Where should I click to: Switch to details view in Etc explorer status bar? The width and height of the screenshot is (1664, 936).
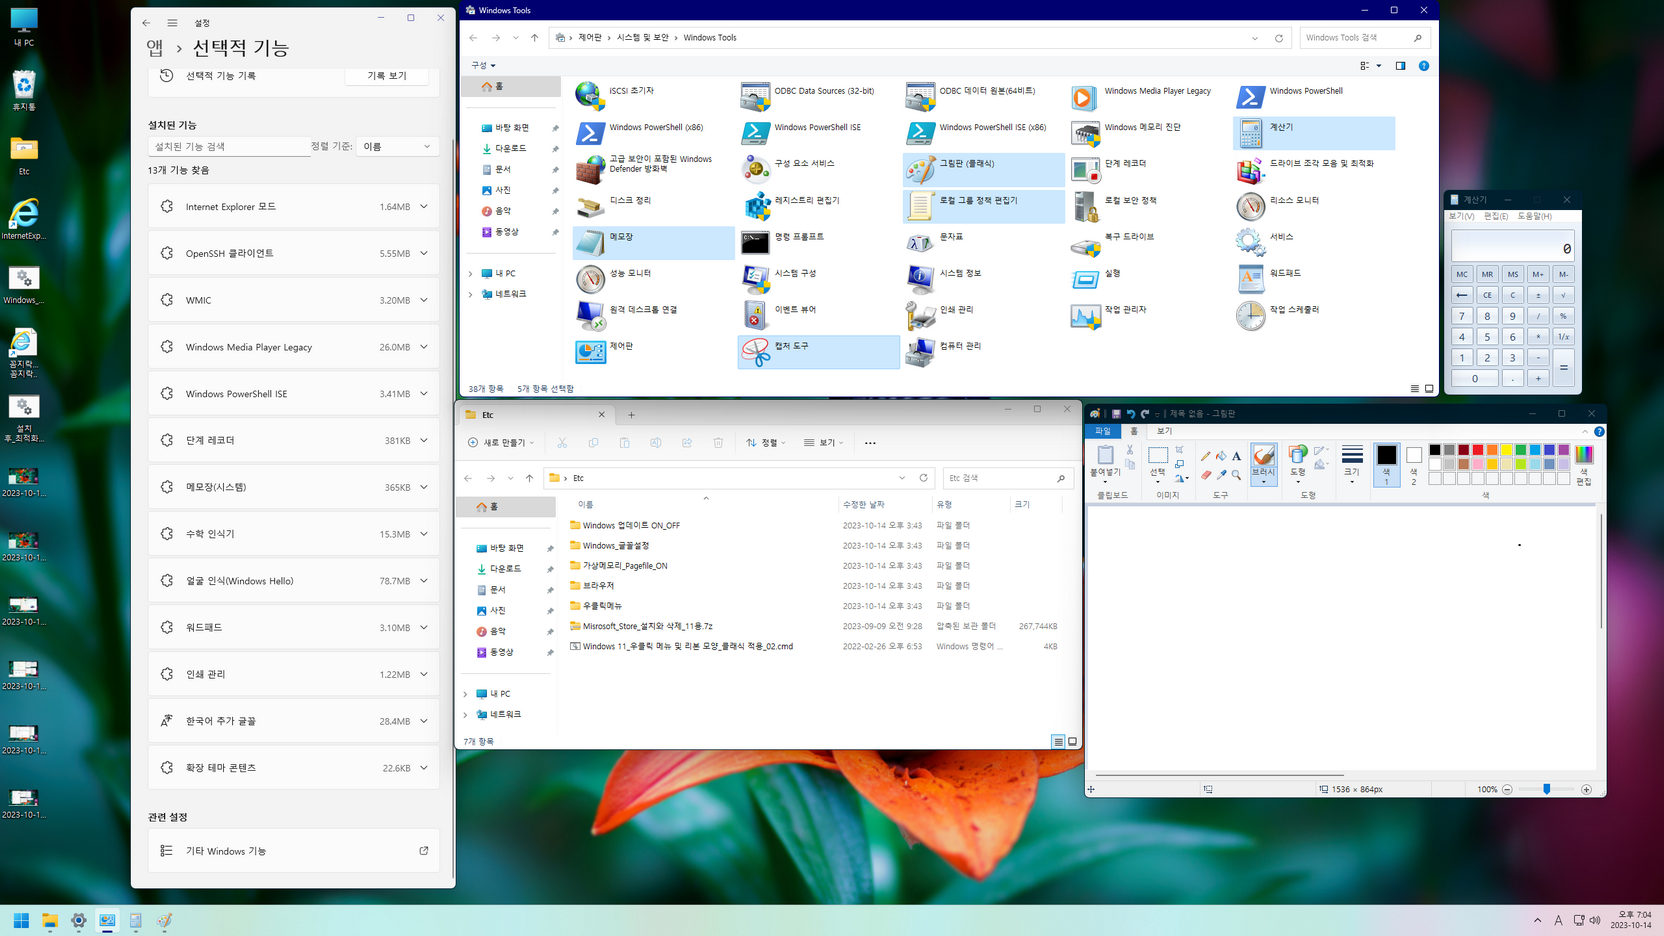click(x=1058, y=741)
